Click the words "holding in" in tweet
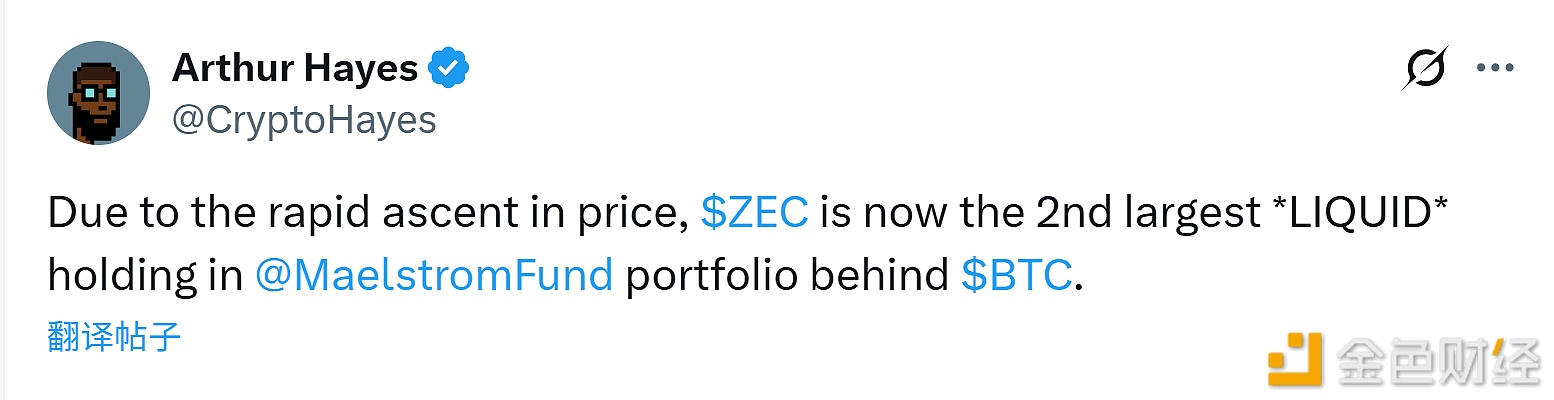1554x400 pixels. click(145, 275)
